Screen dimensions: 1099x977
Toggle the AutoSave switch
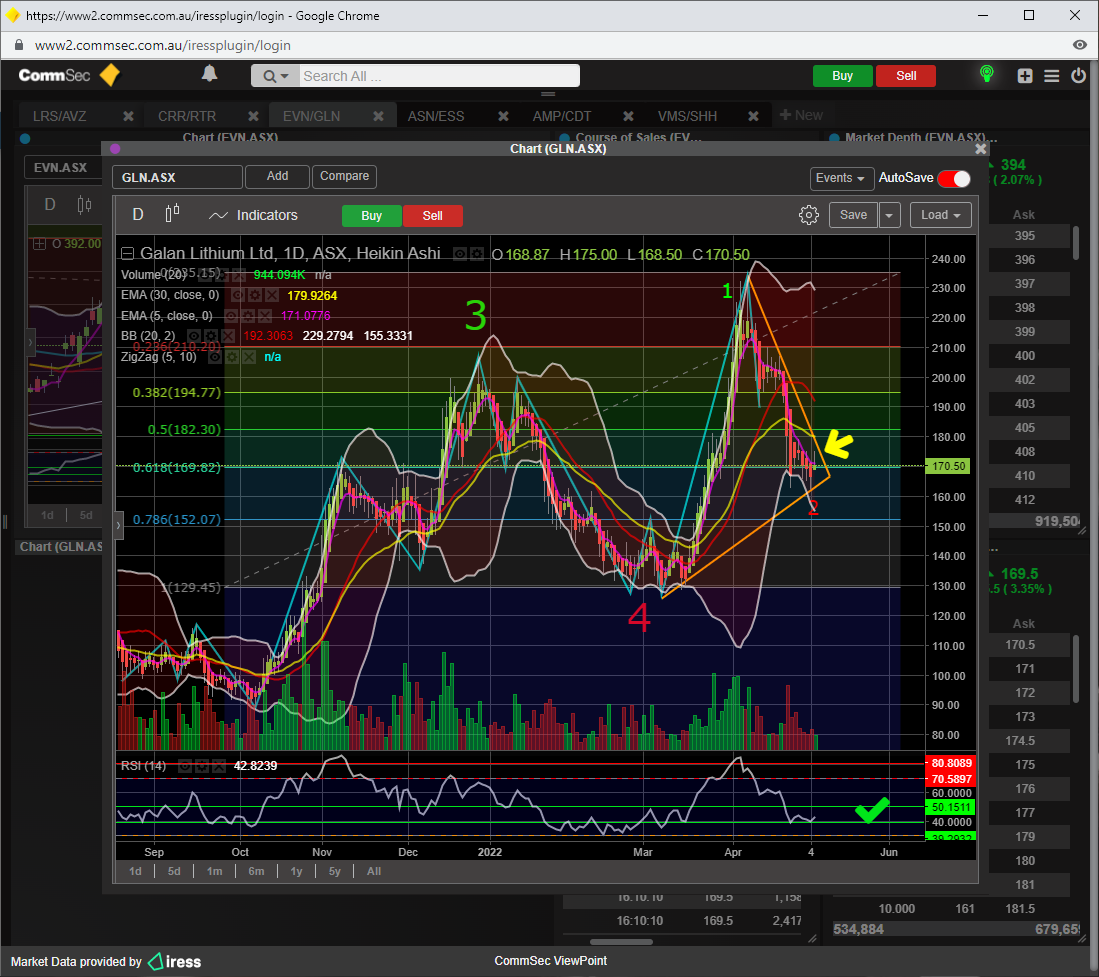(953, 178)
